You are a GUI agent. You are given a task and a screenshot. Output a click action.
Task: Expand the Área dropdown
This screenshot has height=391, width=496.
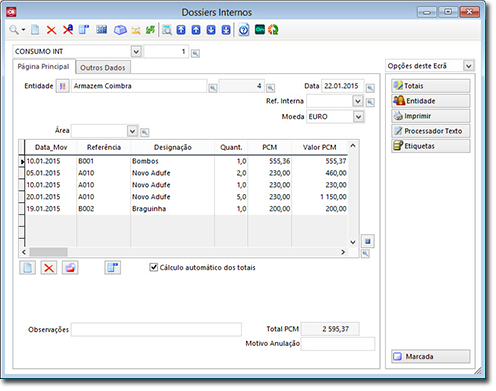tap(132, 131)
